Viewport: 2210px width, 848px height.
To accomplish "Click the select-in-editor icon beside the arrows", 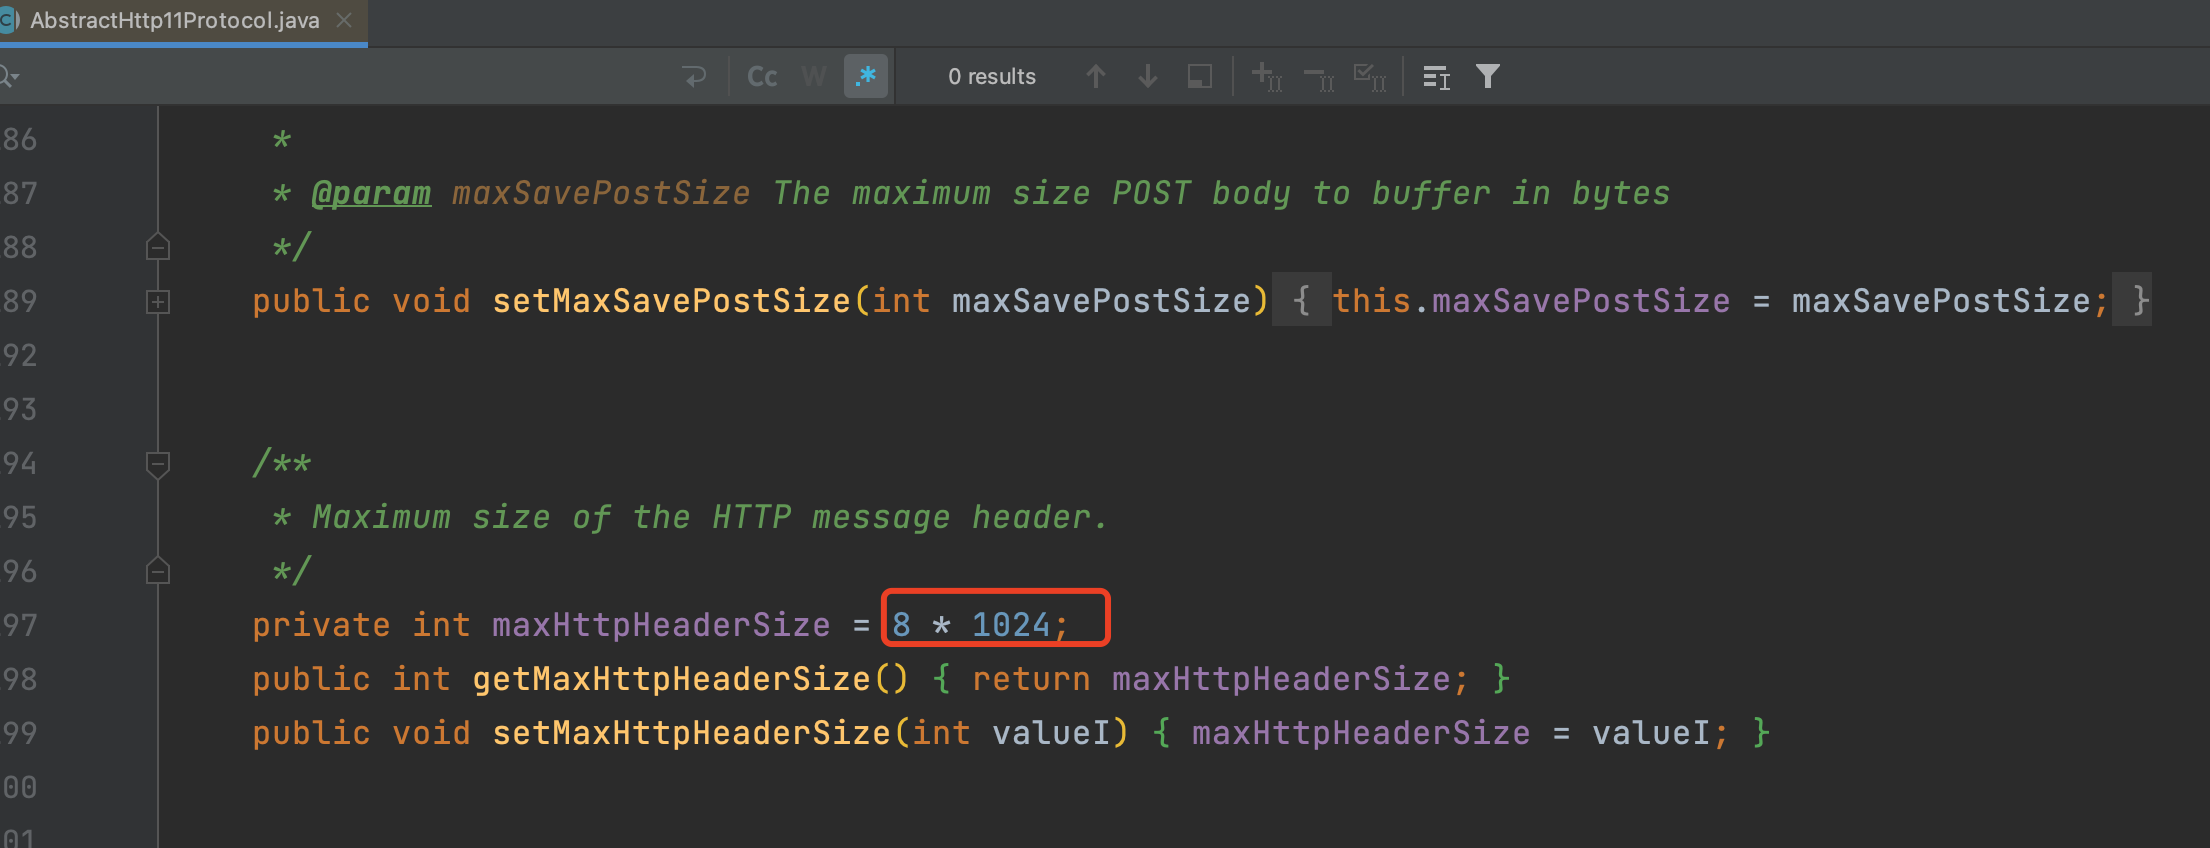I will click(x=1200, y=76).
